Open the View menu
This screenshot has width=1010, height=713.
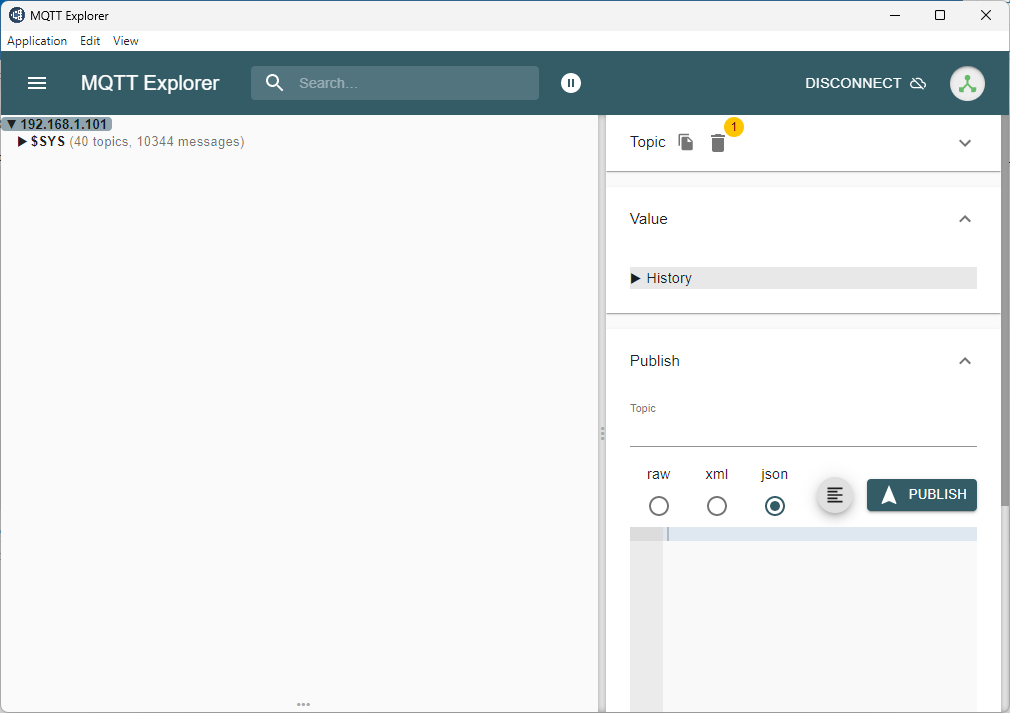click(126, 41)
